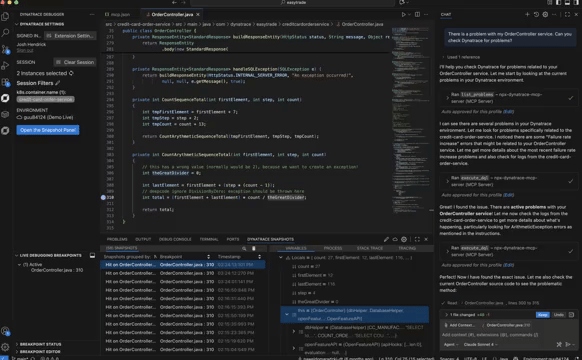Screen dimensions: 582x360
Task: Open the Stack Trace tab
Action: [370, 248]
